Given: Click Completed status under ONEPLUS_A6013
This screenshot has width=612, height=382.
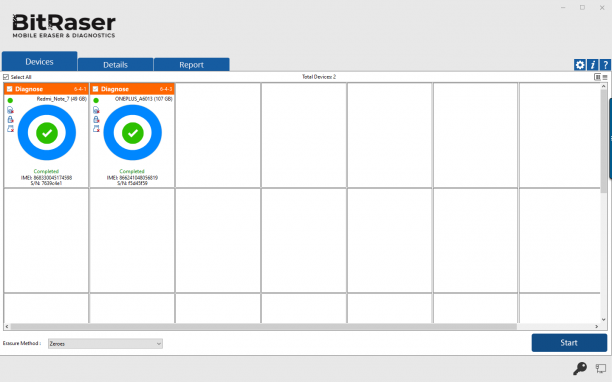Looking at the screenshot, I should click(x=132, y=171).
